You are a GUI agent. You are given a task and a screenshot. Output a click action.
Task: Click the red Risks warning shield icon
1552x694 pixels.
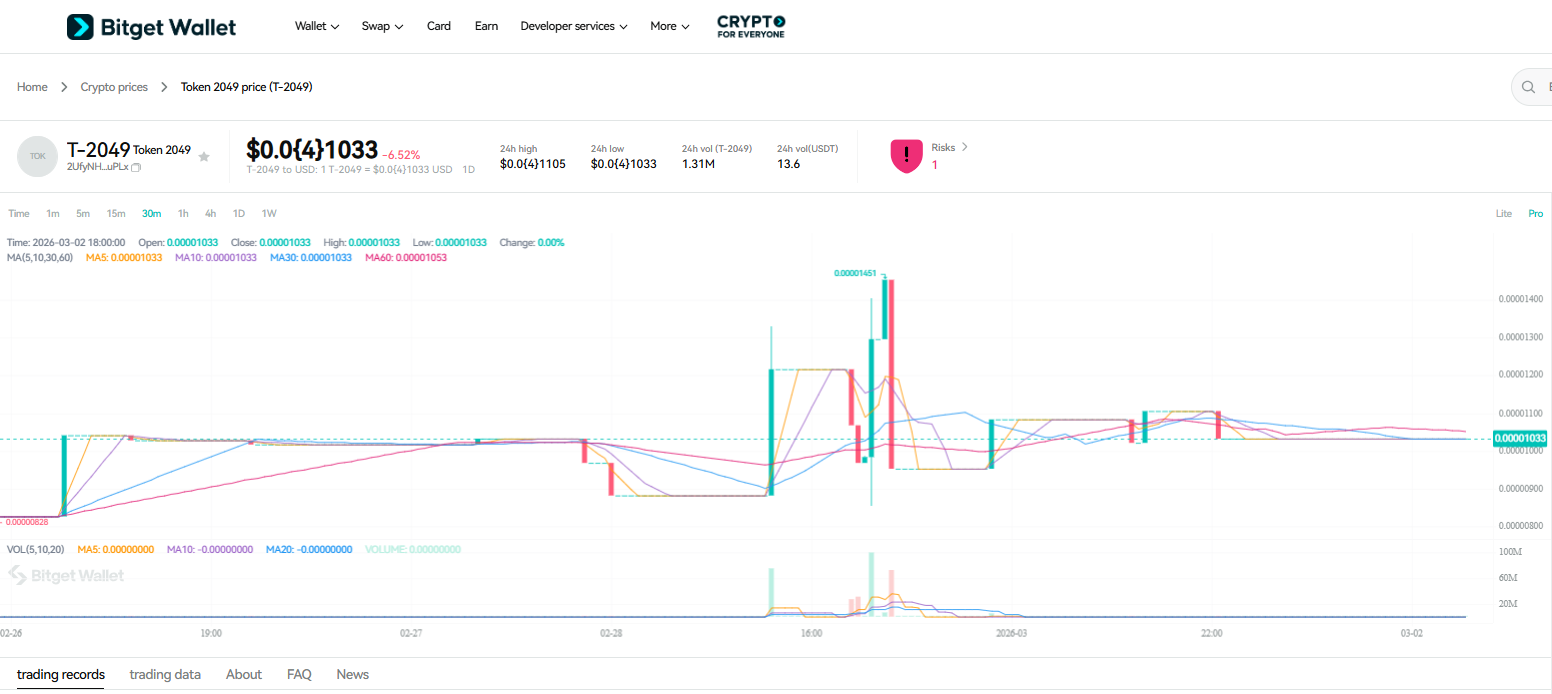pyautogui.click(x=906, y=156)
